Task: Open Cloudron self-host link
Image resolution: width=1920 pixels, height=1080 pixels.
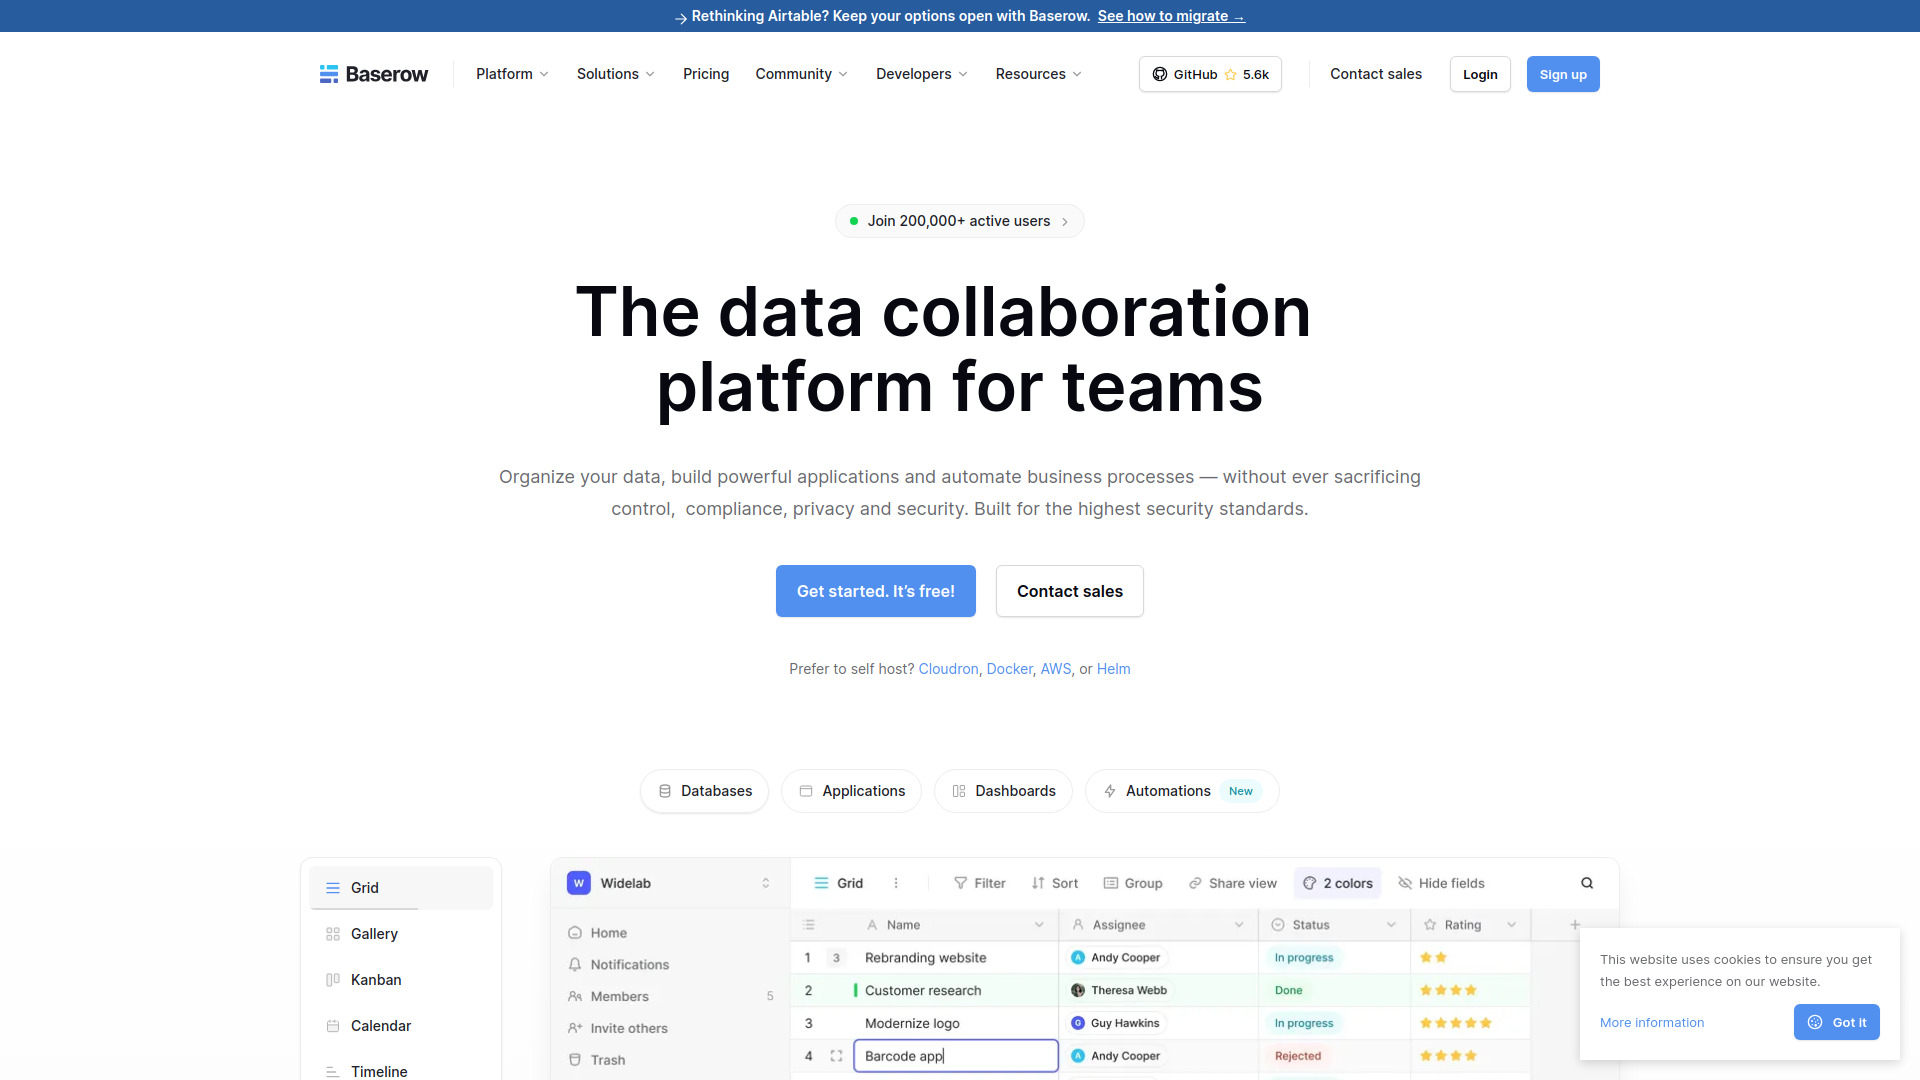Action: (x=948, y=669)
